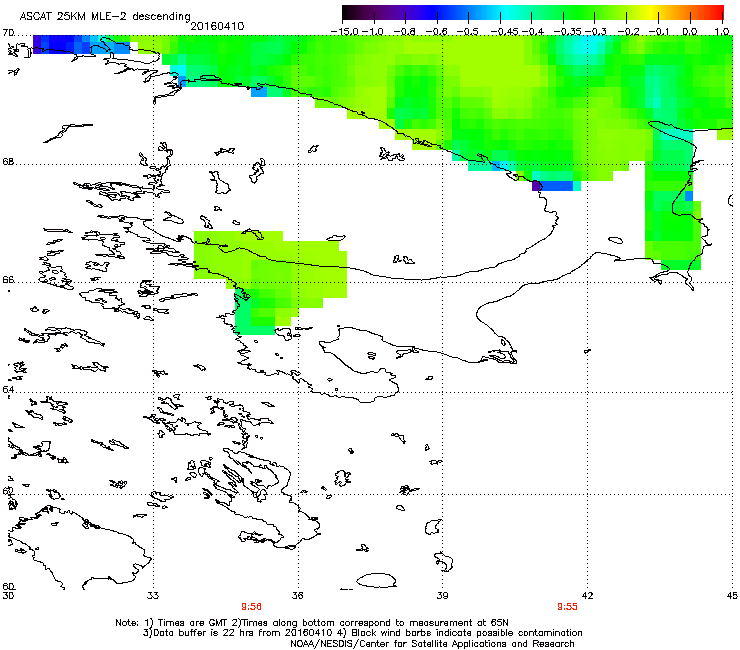Click the -0.5 color scale label
This screenshot has width=740, height=650.
pyautogui.click(x=468, y=32)
